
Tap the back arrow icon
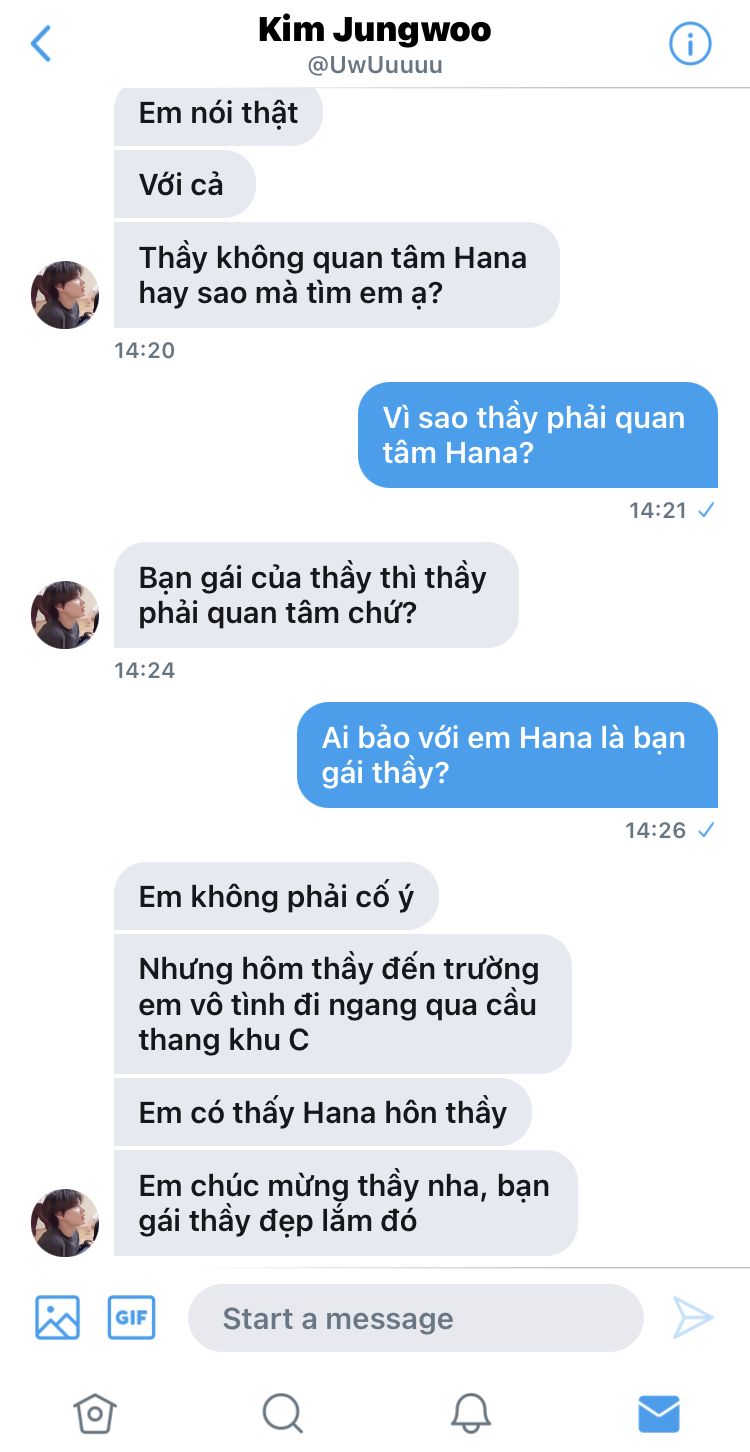click(41, 44)
